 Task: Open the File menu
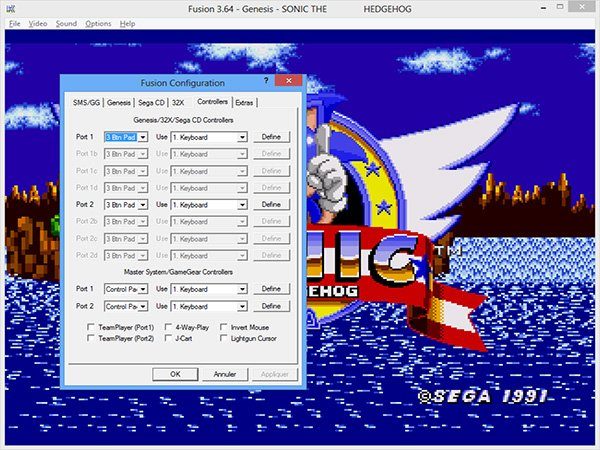click(x=15, y=24)
